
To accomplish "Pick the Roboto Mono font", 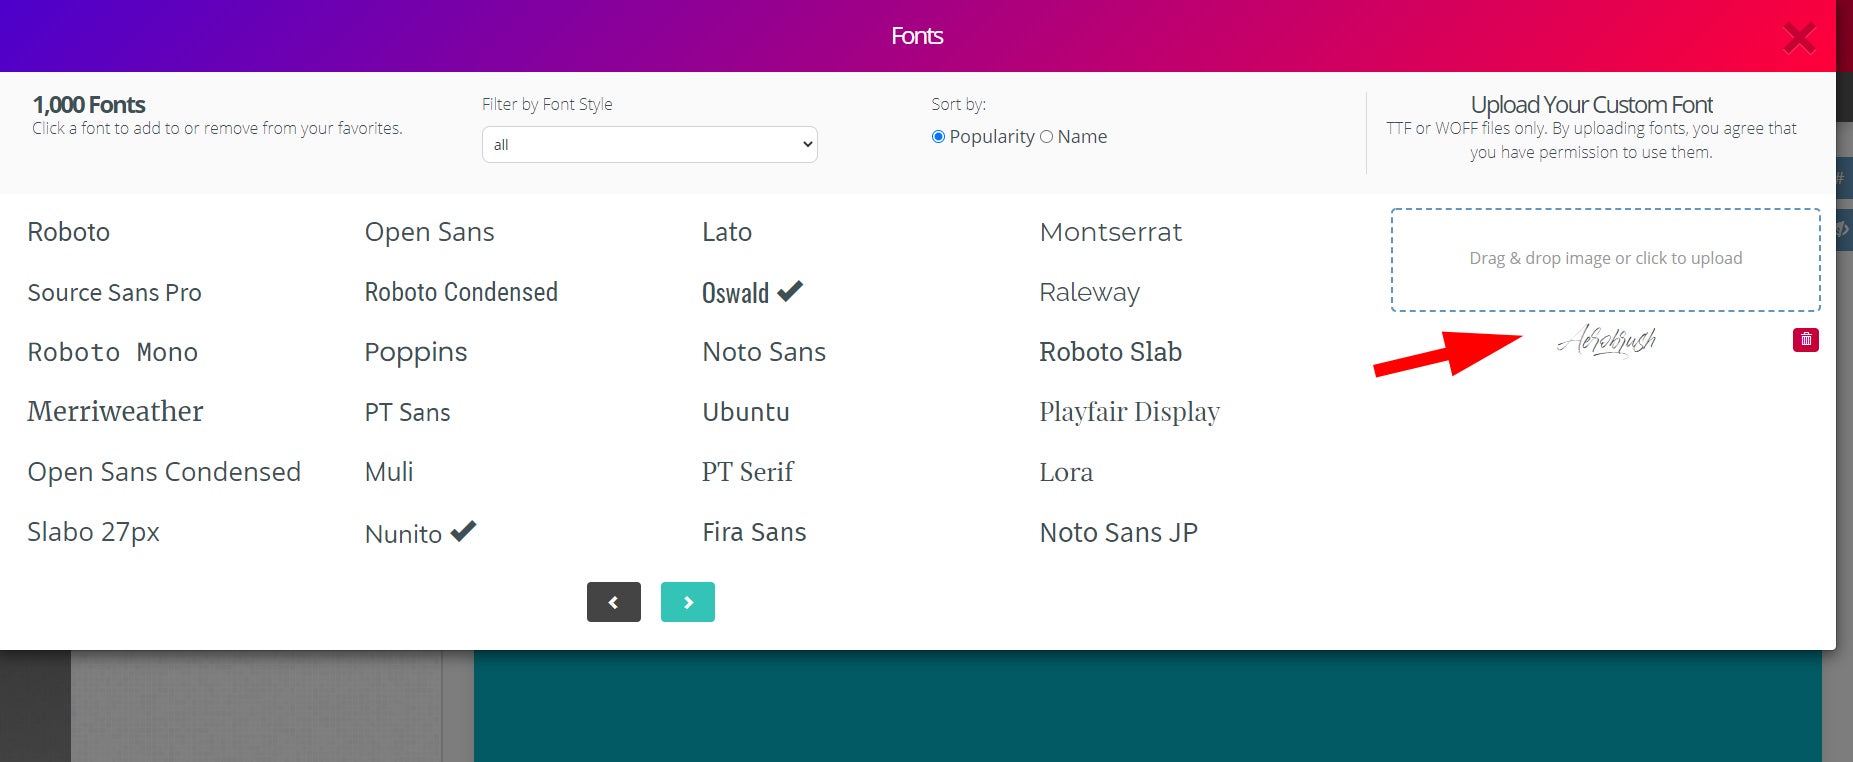I will [112, 352].
